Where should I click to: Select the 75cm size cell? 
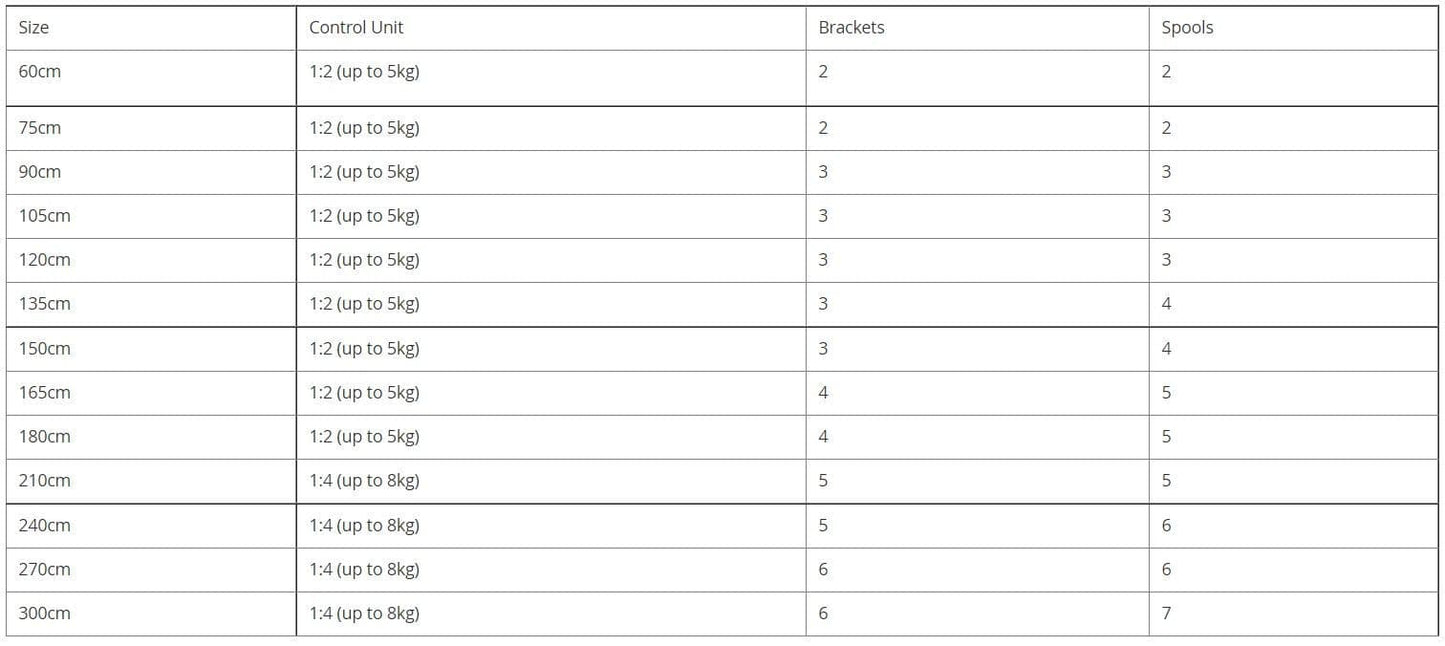(x=40, y=128)
